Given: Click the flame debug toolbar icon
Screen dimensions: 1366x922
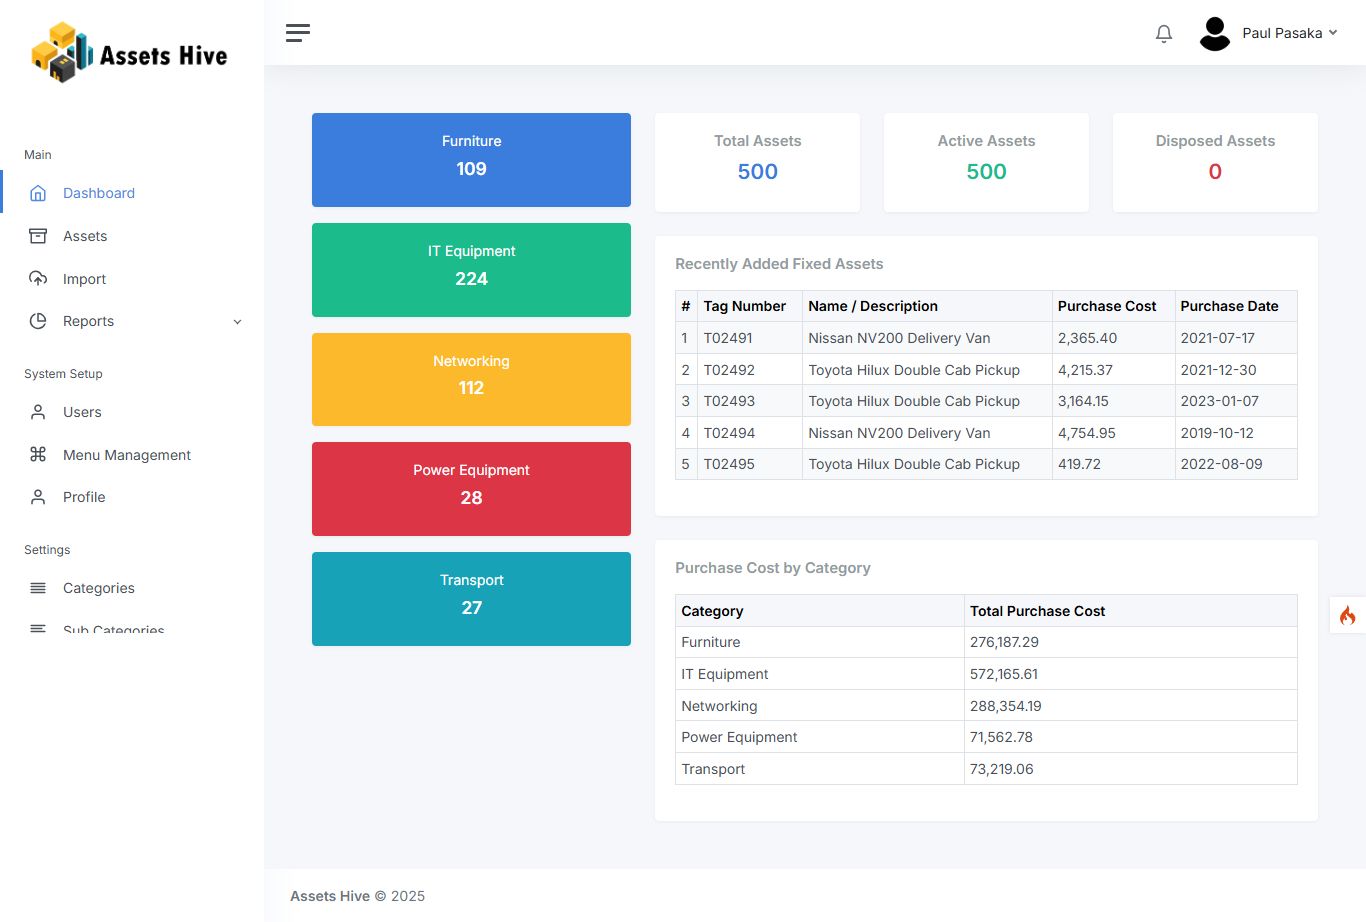Looking at the screenshot, I should click(1347, 615).
